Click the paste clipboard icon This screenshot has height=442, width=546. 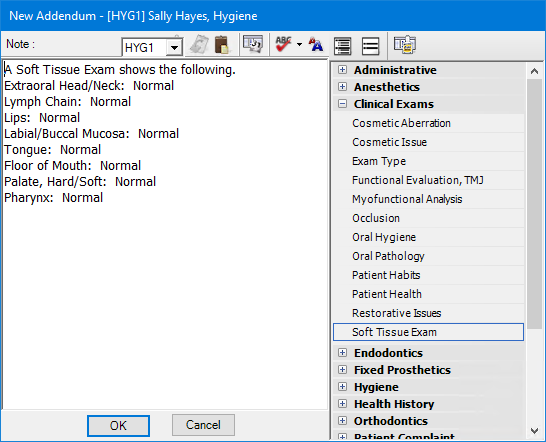click(x=221, y=45)
